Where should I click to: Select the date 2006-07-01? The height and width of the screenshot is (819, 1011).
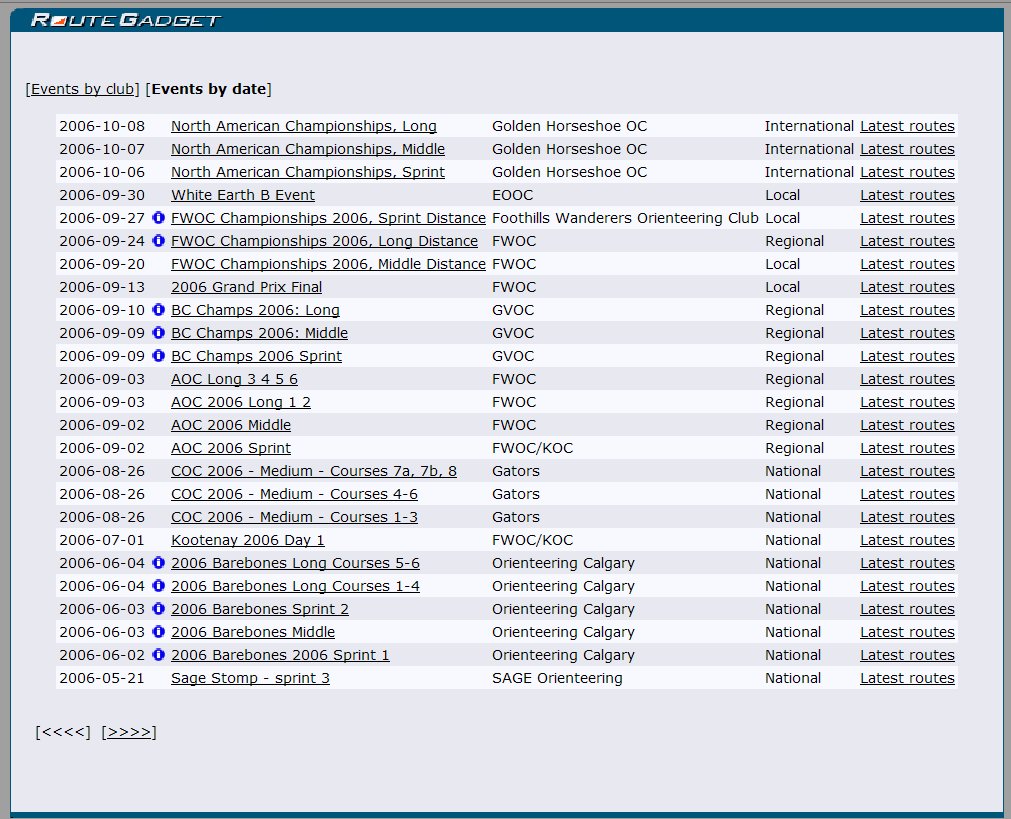[102, 540]
